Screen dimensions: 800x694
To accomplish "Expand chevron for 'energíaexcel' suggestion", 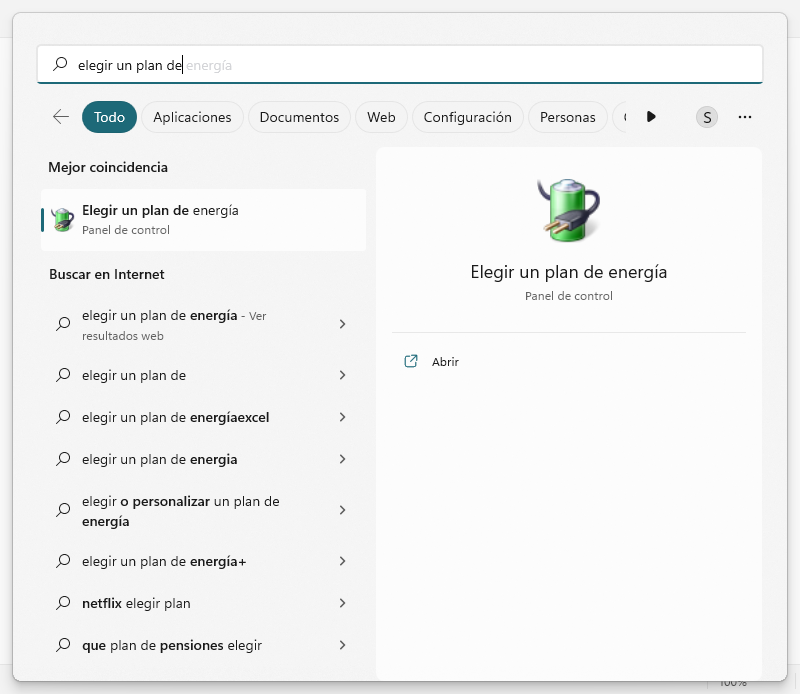I will pyautogui.click(x=342, y=417).
